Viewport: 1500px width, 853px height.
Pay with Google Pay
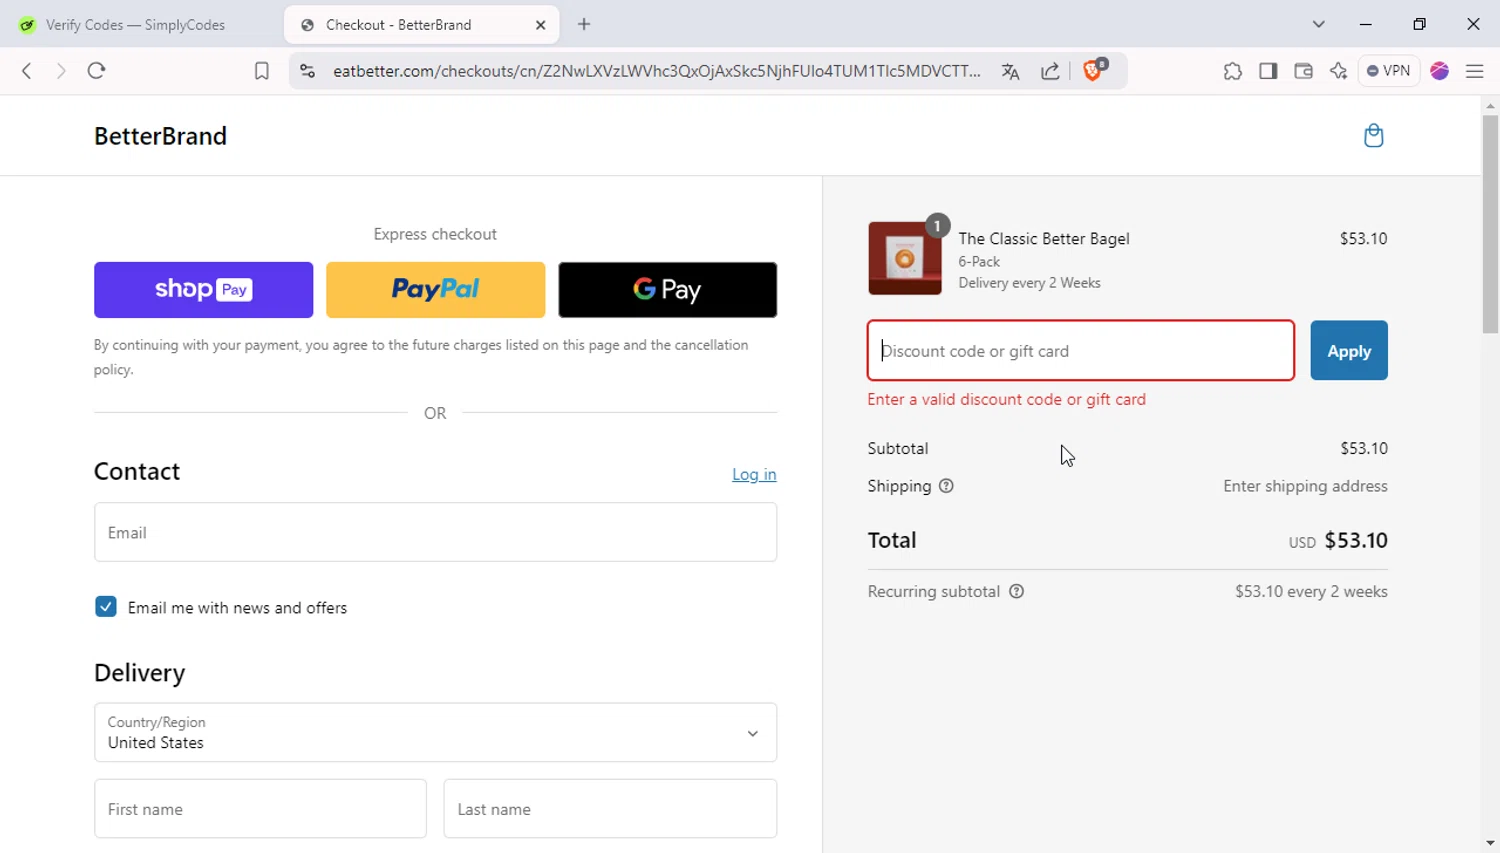tap(667, 290)
